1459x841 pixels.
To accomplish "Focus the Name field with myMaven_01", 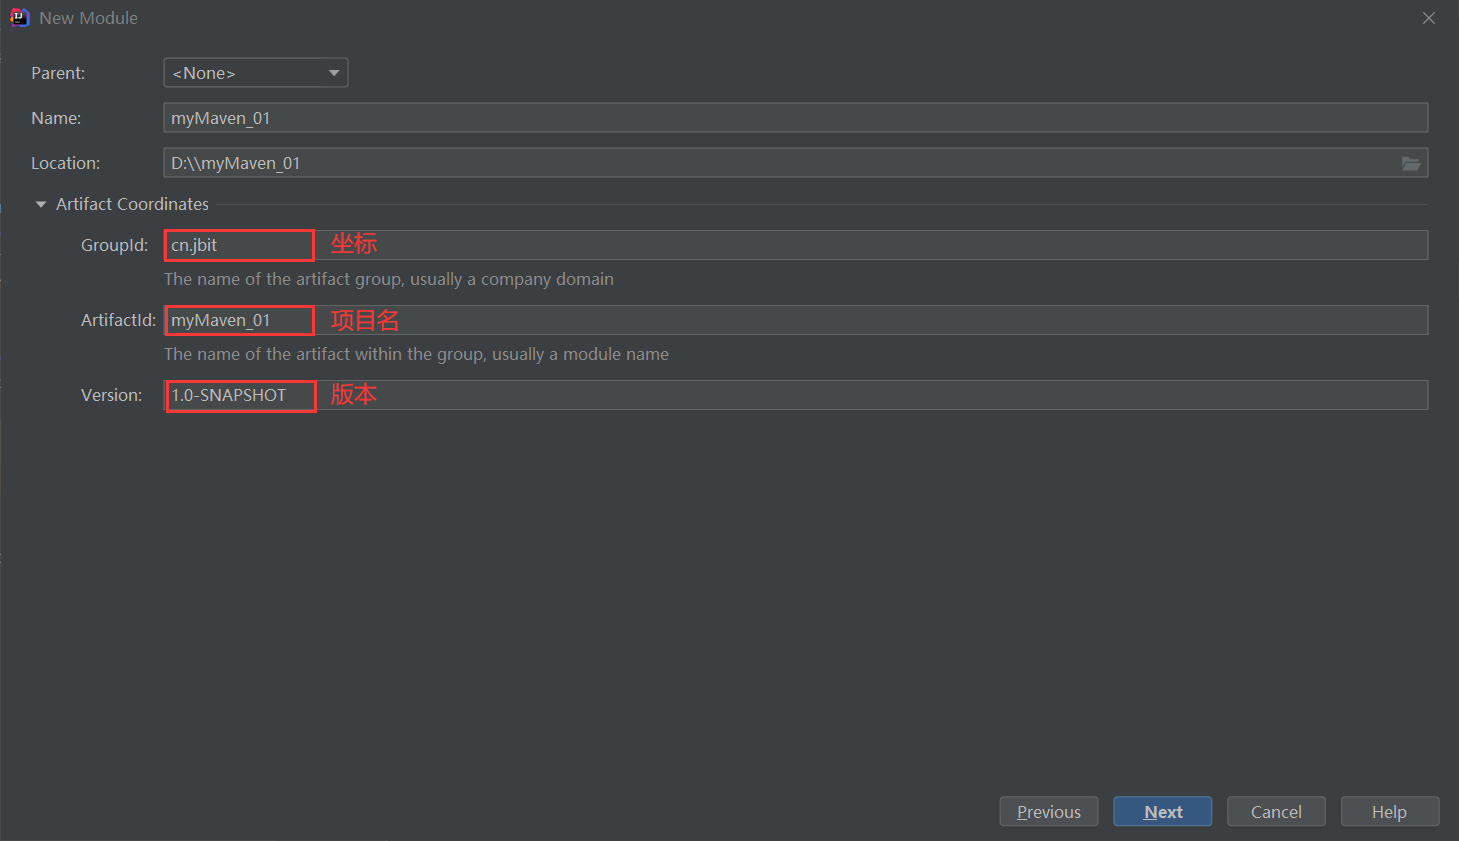I will pos(796,118).
